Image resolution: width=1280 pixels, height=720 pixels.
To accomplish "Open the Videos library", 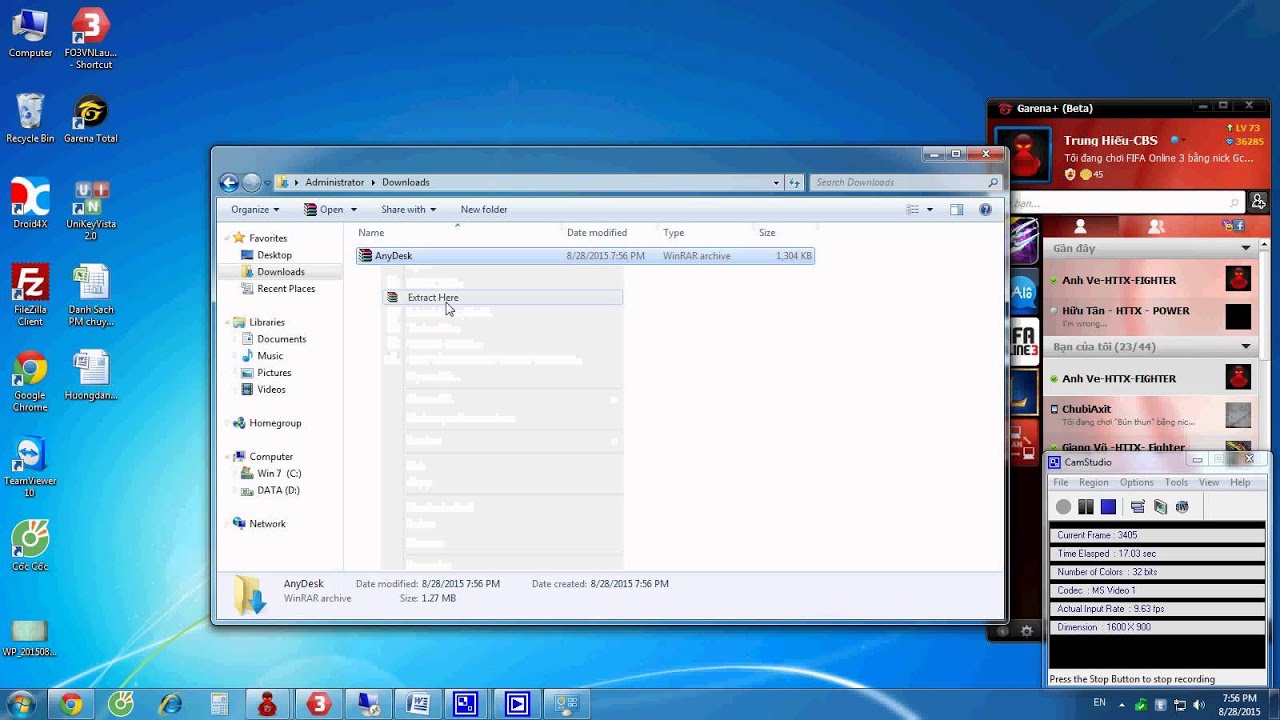I will point(271,390).
